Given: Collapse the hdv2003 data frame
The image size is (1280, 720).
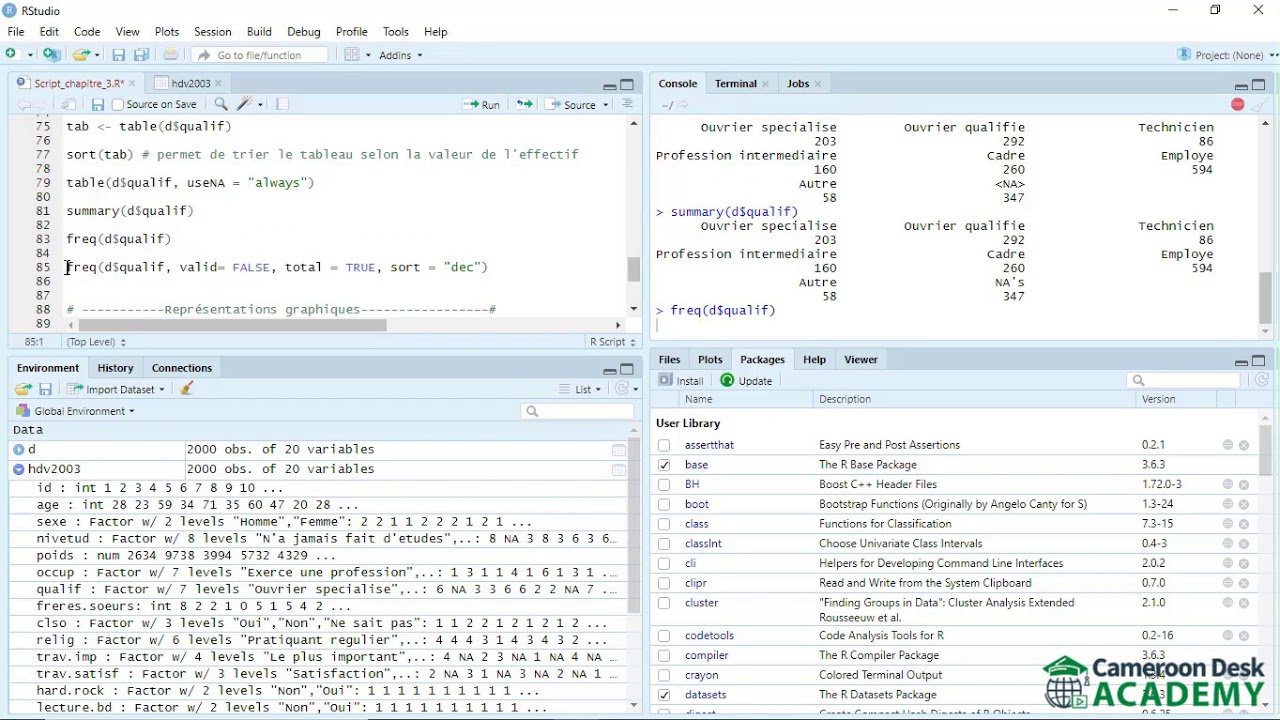Looking at the screenshot, I should (x=19, y=469).
